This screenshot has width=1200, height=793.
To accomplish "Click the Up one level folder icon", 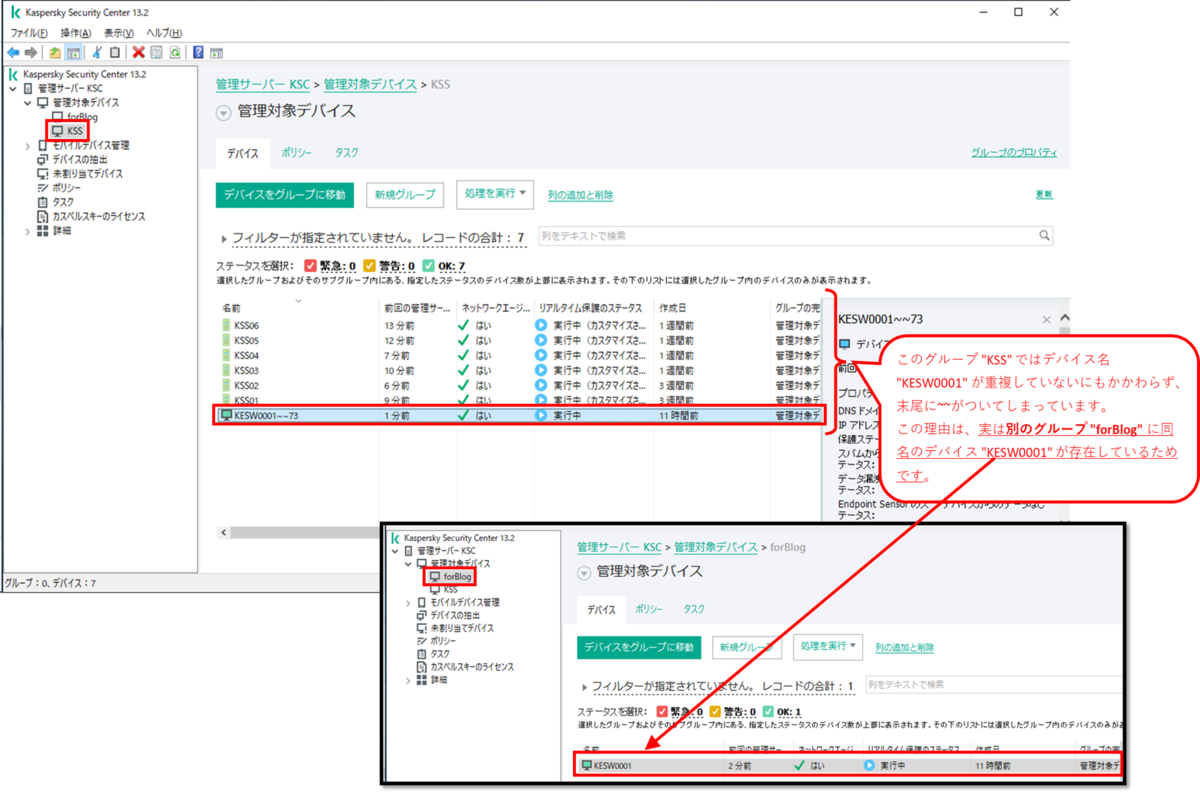I will [55, 52].
